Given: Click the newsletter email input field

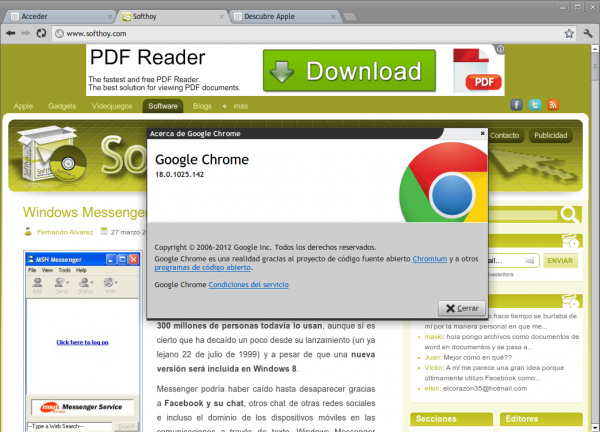Looking at the screenshot, I should (512, 261).
